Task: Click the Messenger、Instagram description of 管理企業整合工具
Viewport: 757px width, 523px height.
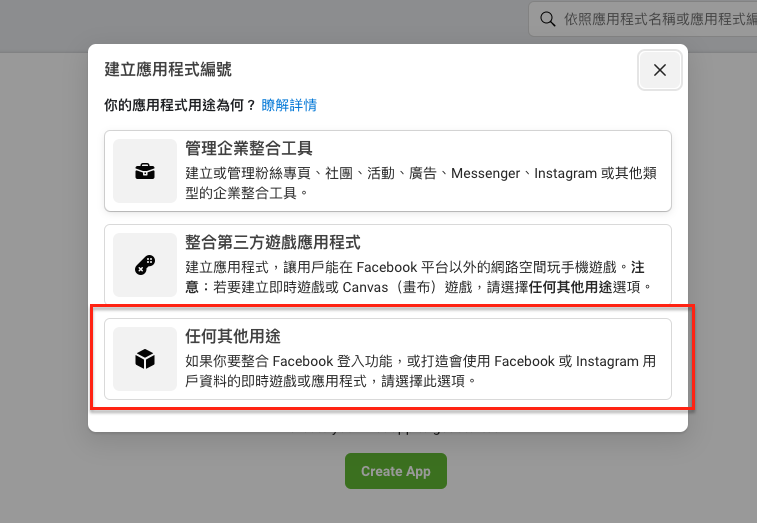Action: [421, 183]
